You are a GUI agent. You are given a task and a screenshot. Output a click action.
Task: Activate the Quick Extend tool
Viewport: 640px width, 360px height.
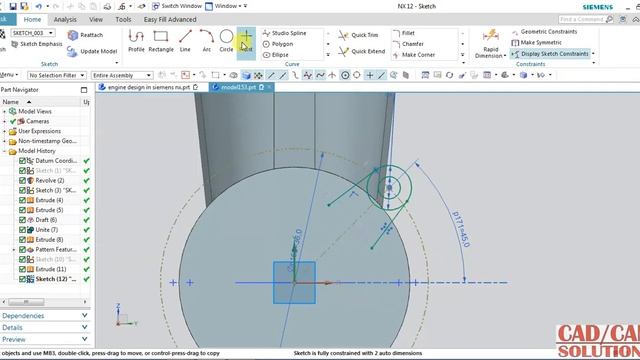[x=361, y=51]
